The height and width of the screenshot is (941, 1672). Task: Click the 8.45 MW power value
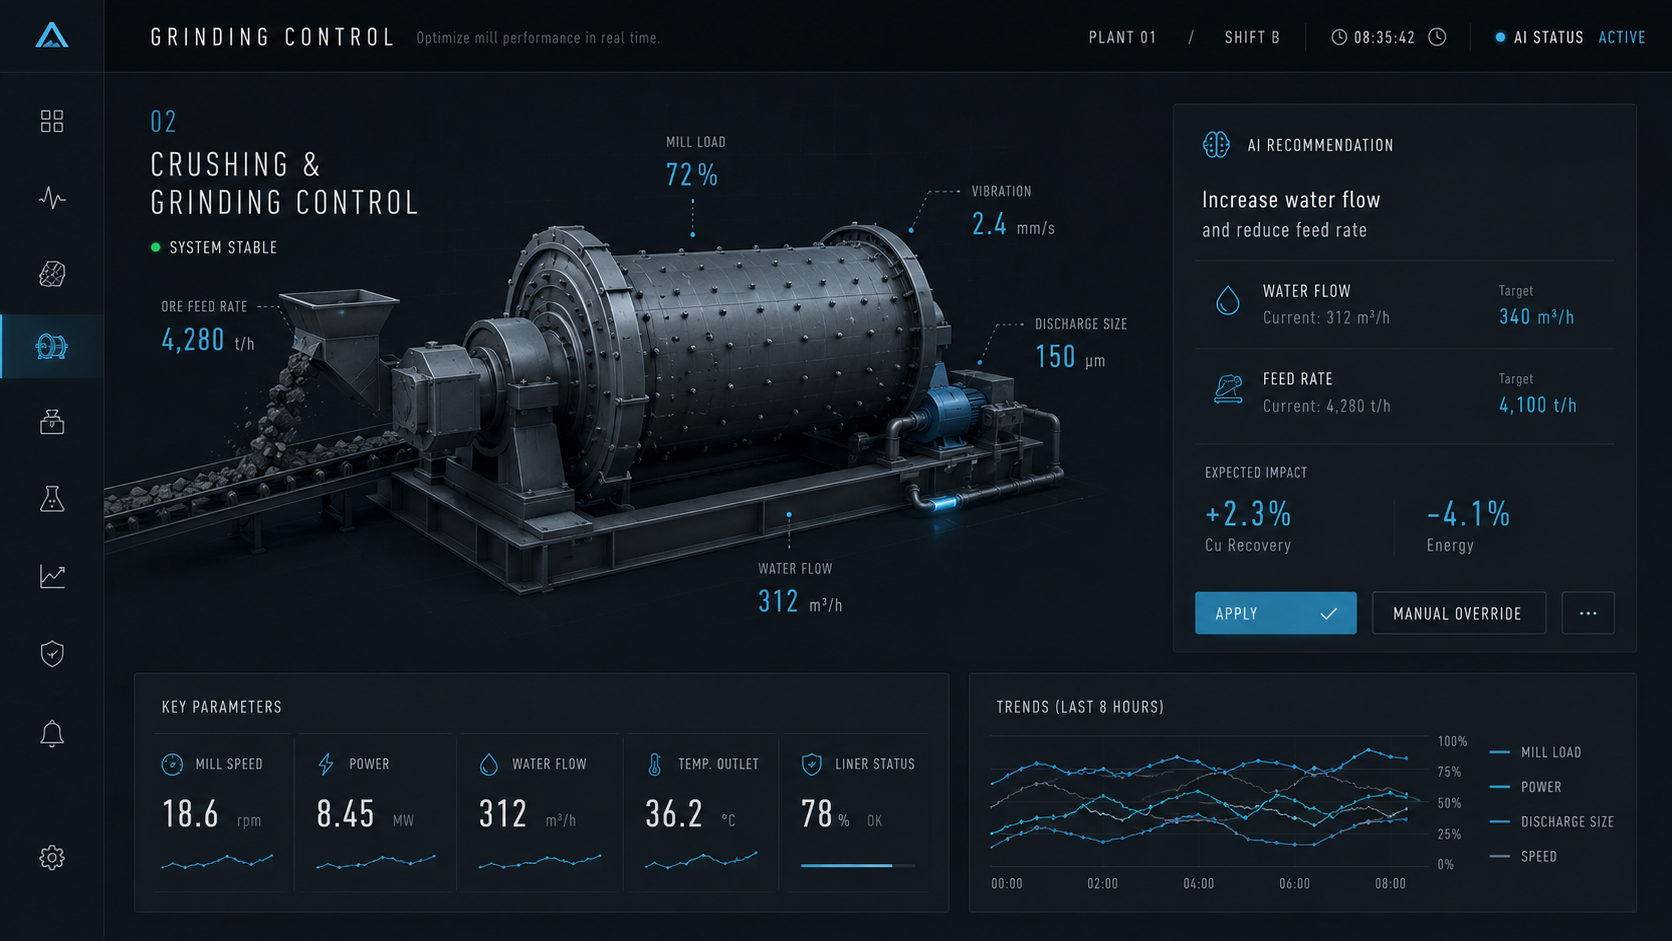(x=365, y=814)
